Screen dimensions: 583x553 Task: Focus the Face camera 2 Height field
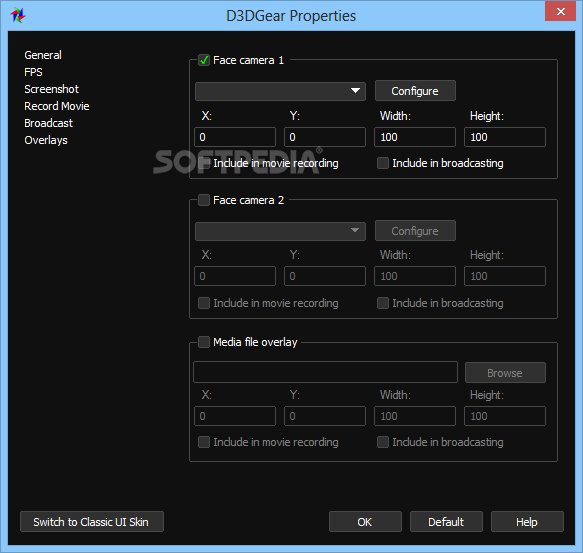pos(505,276)
